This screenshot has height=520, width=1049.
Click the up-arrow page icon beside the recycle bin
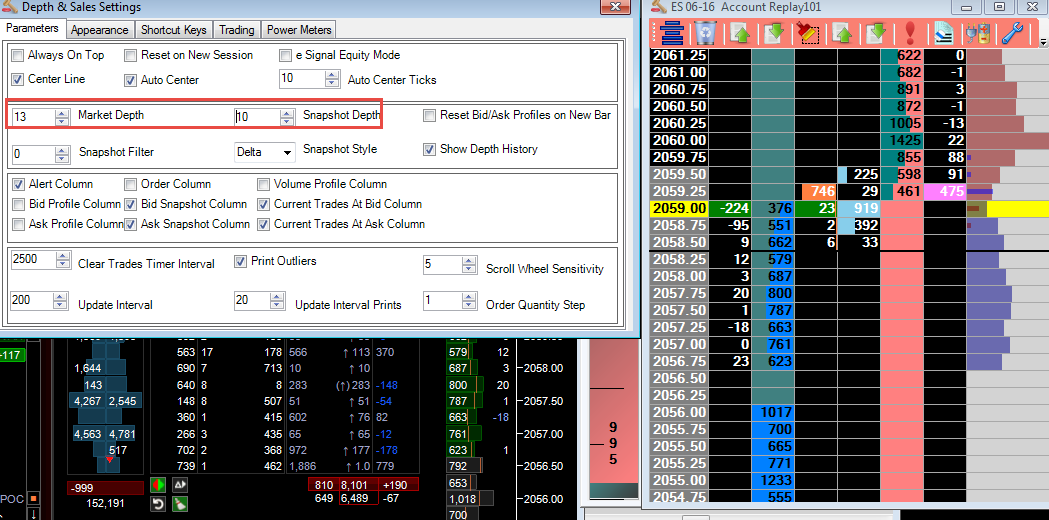point(739,33)
